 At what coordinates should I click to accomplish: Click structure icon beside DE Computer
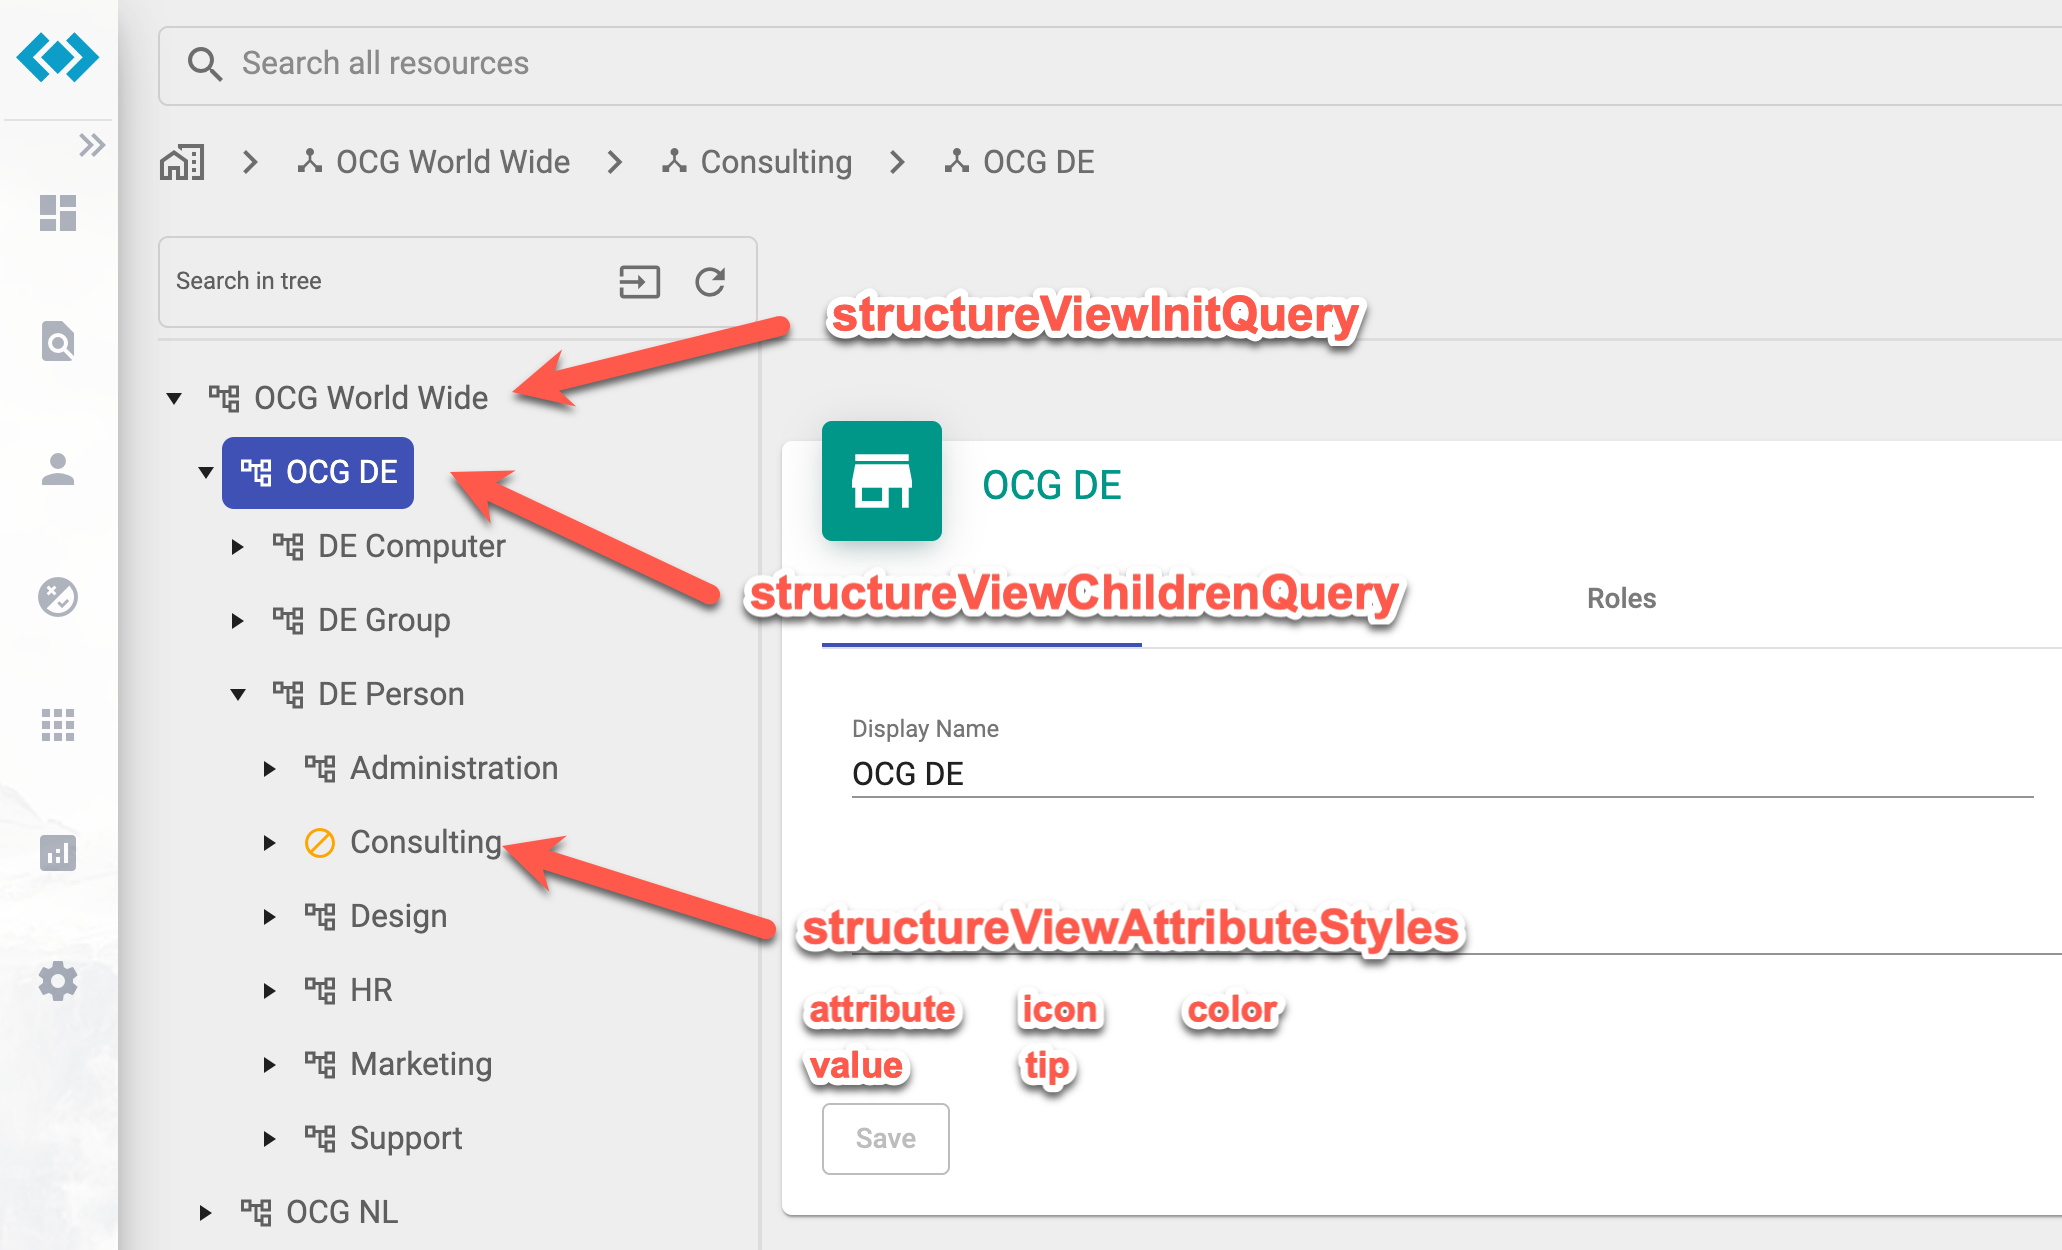[x=288, y=547]
